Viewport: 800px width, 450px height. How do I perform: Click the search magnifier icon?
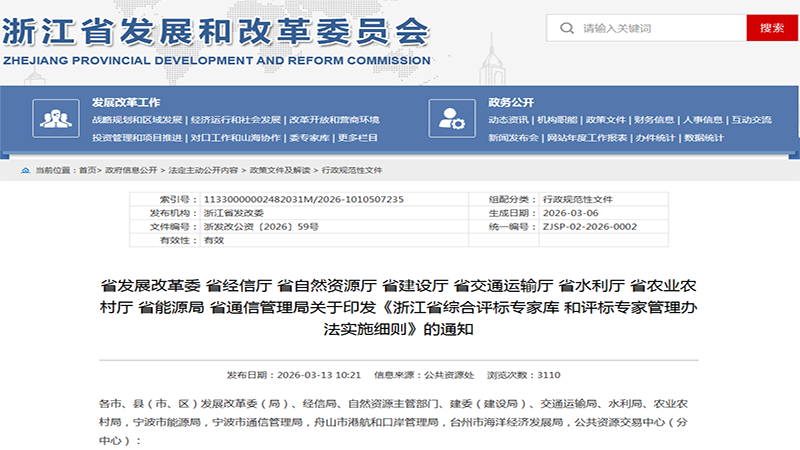tap(566, 28)
